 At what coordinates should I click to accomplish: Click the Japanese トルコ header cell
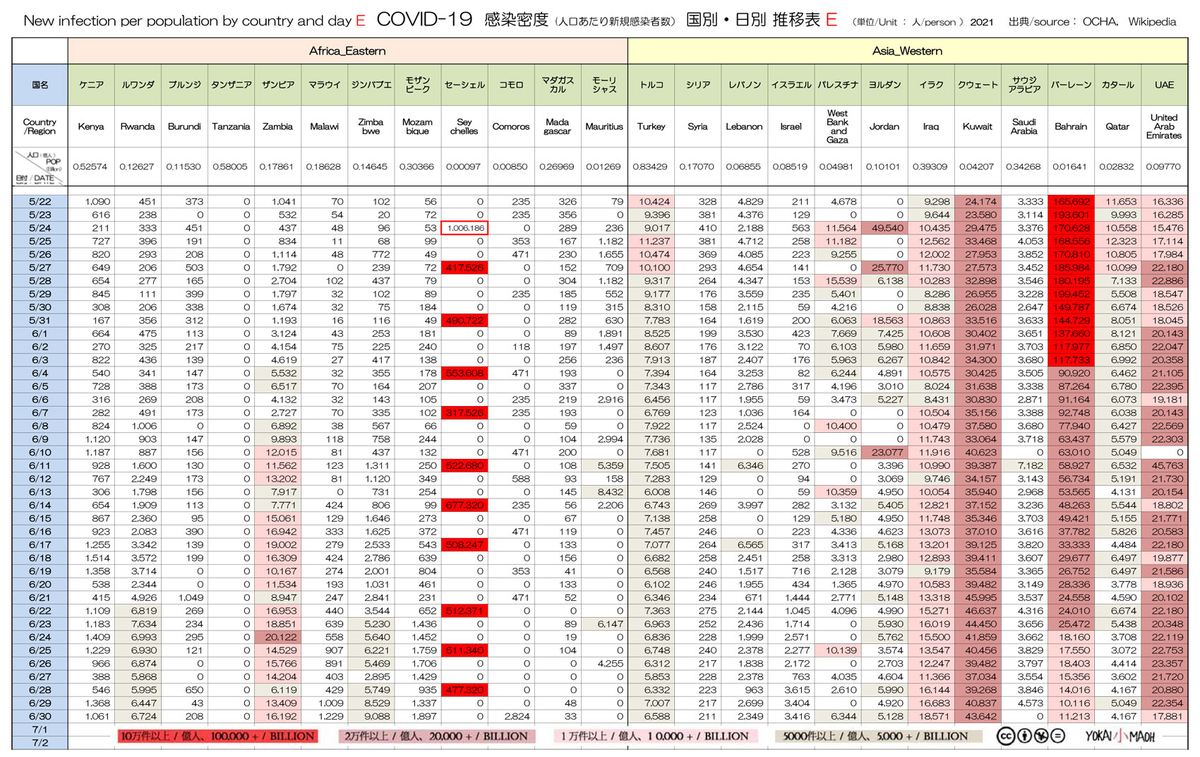click(x=651, y=86)
